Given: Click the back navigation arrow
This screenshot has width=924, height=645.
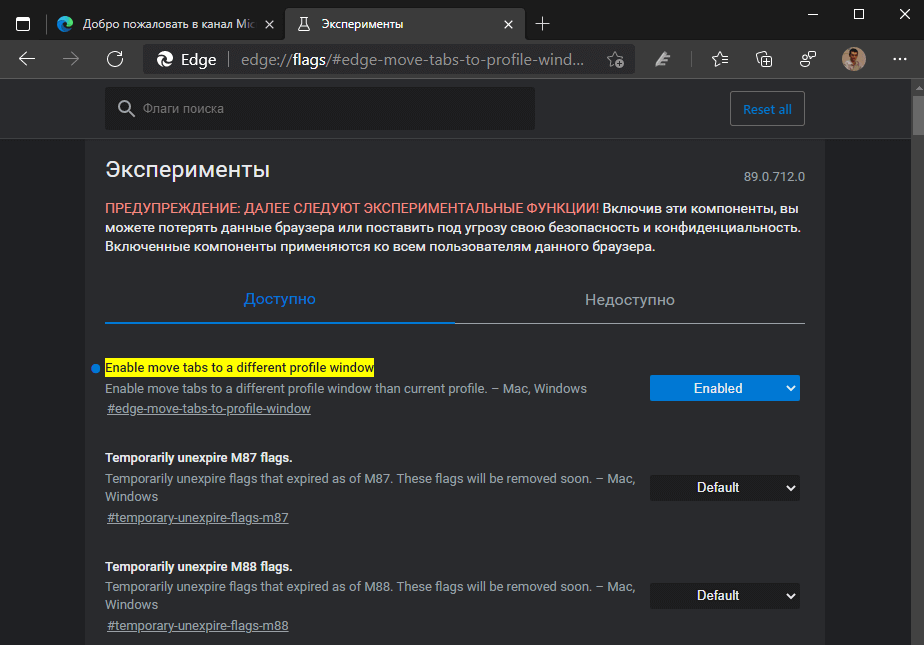Looking at the screenshot, I should click(x=26, y=59).
